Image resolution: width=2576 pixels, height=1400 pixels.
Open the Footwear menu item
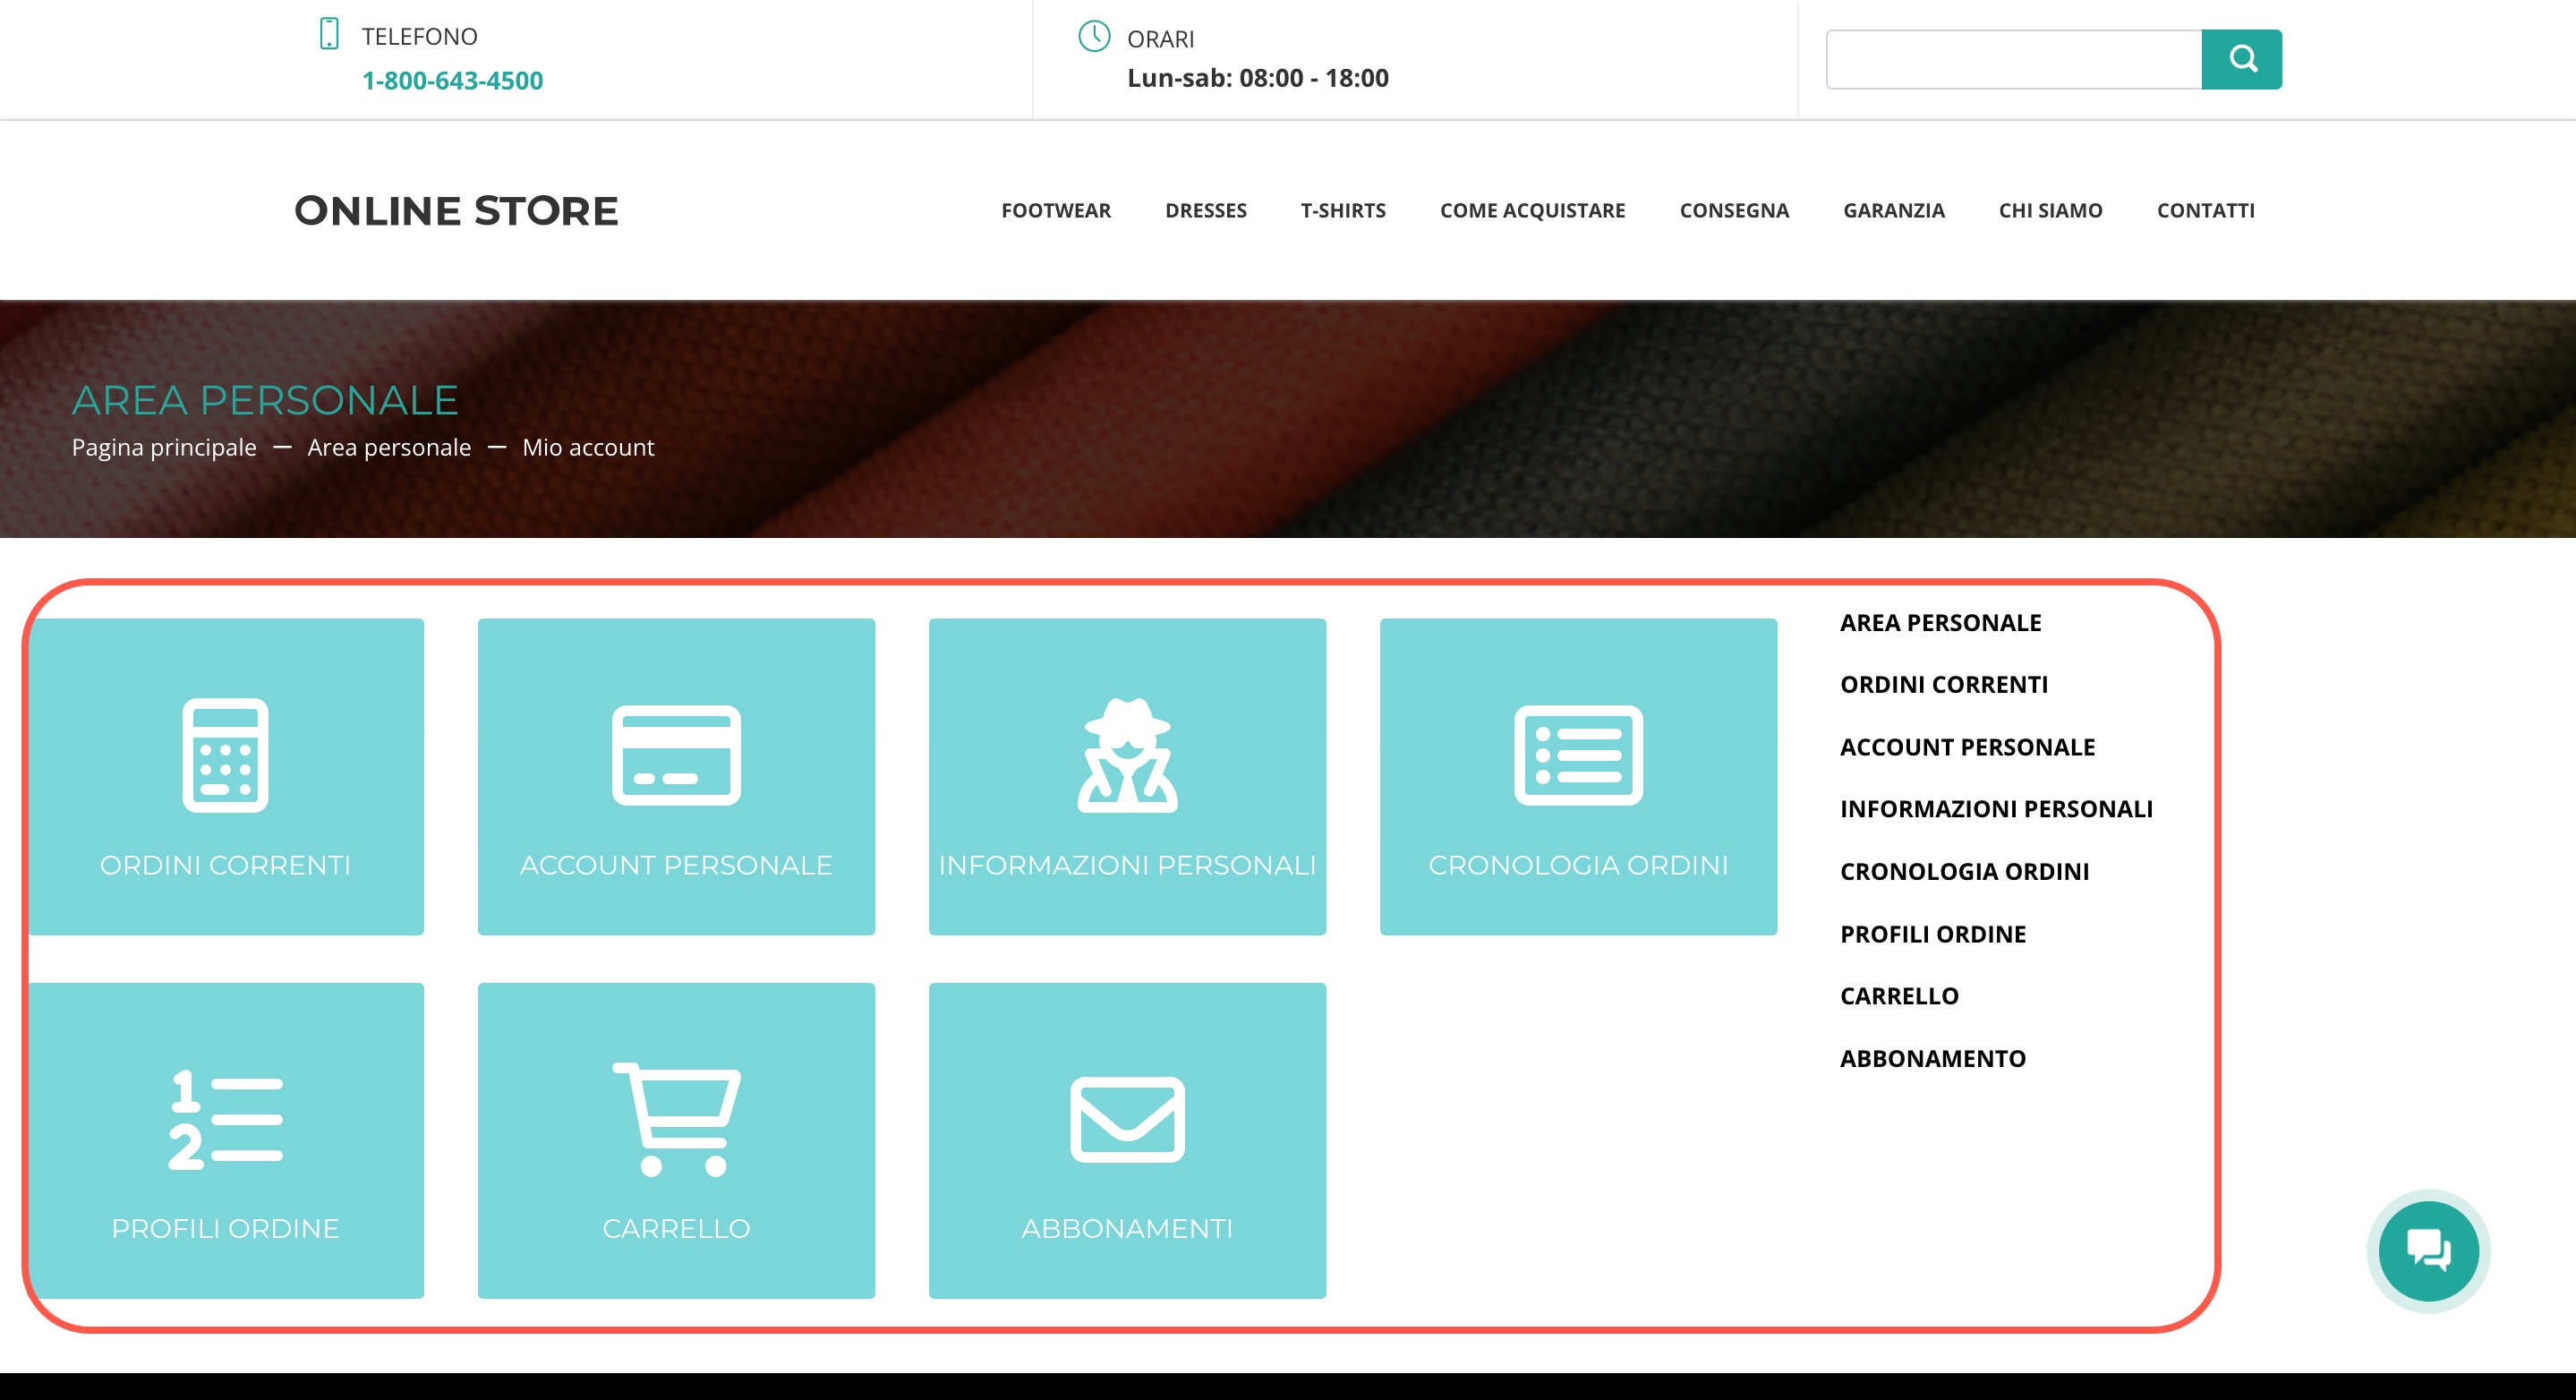click(1056, 211)
